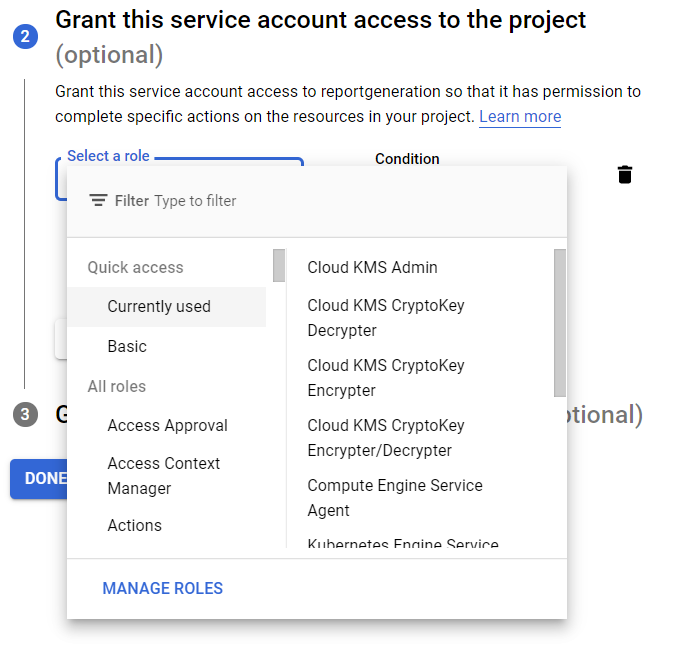The width and height of the screenshot is (681, 650).
Task: Select Basic role category
Action: [127, 347]
